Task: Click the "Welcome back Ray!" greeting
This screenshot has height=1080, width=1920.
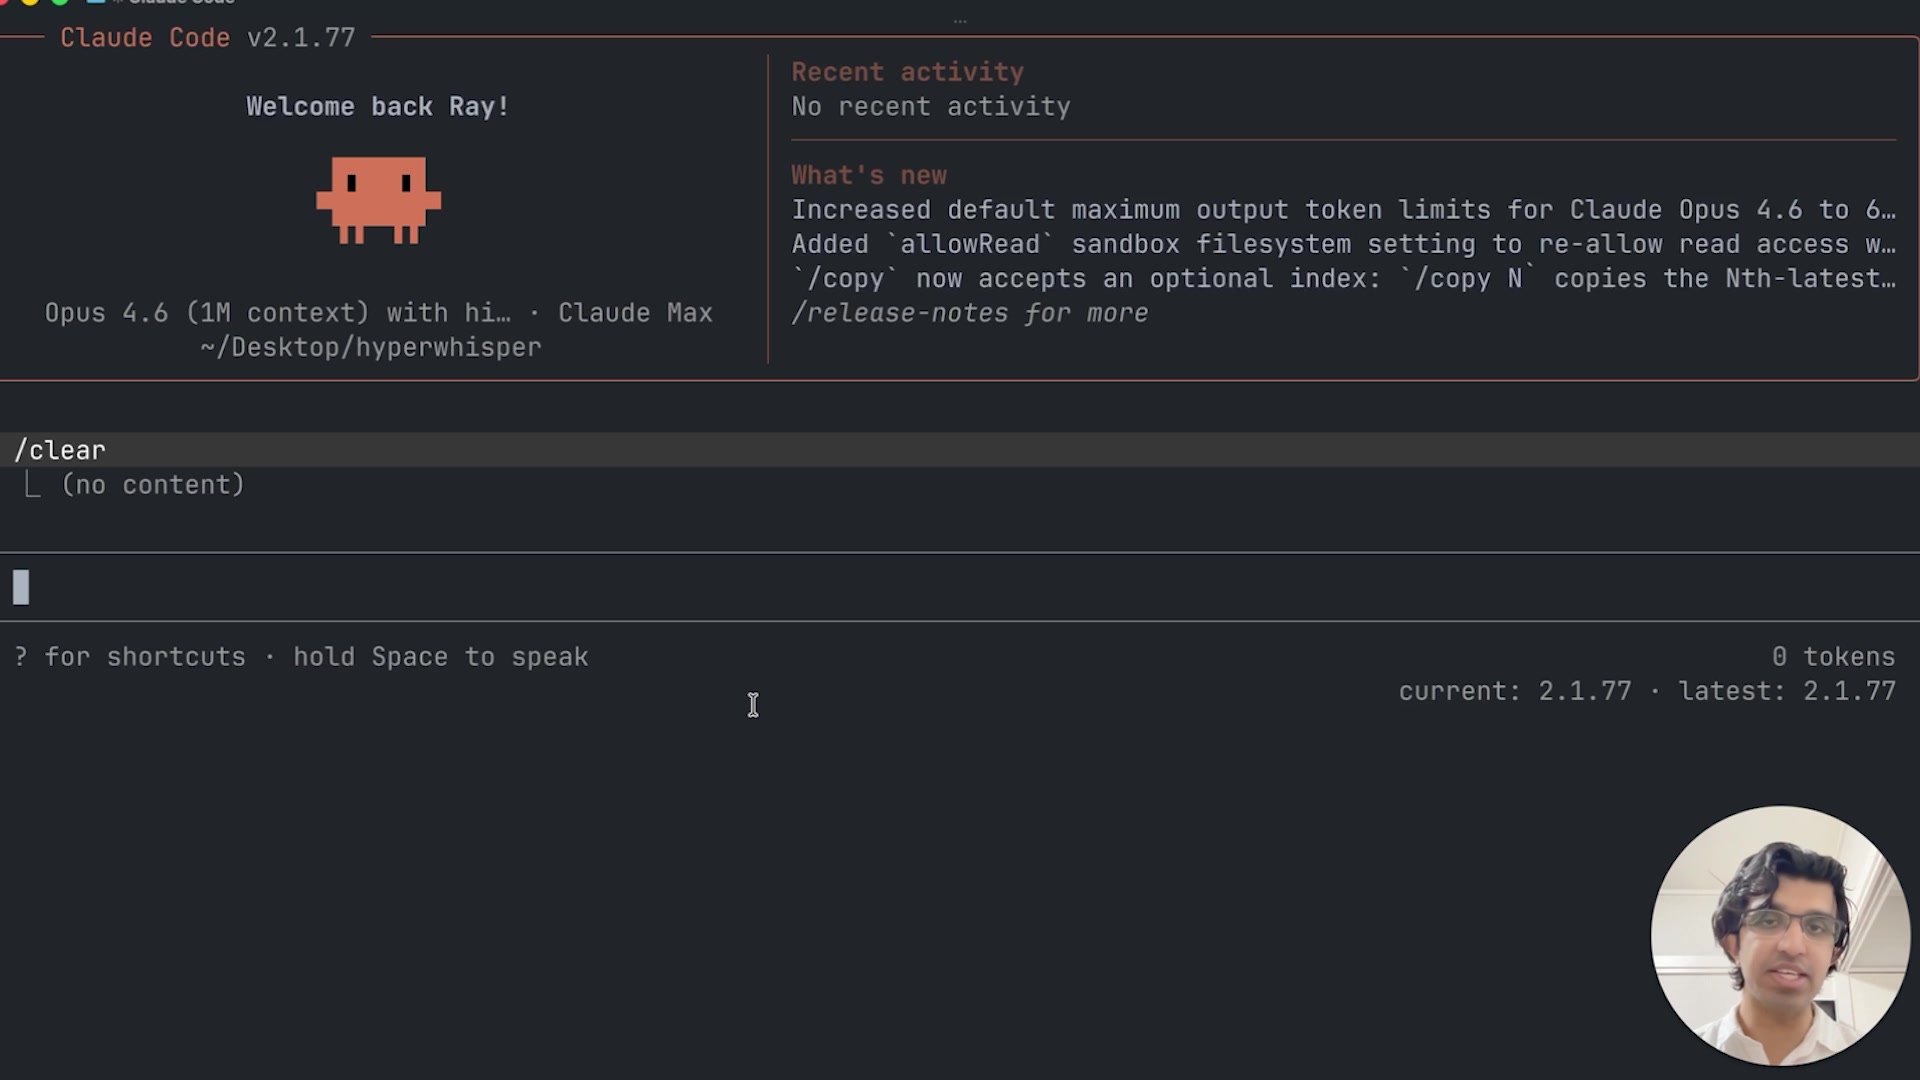Action: click(378, 107)
